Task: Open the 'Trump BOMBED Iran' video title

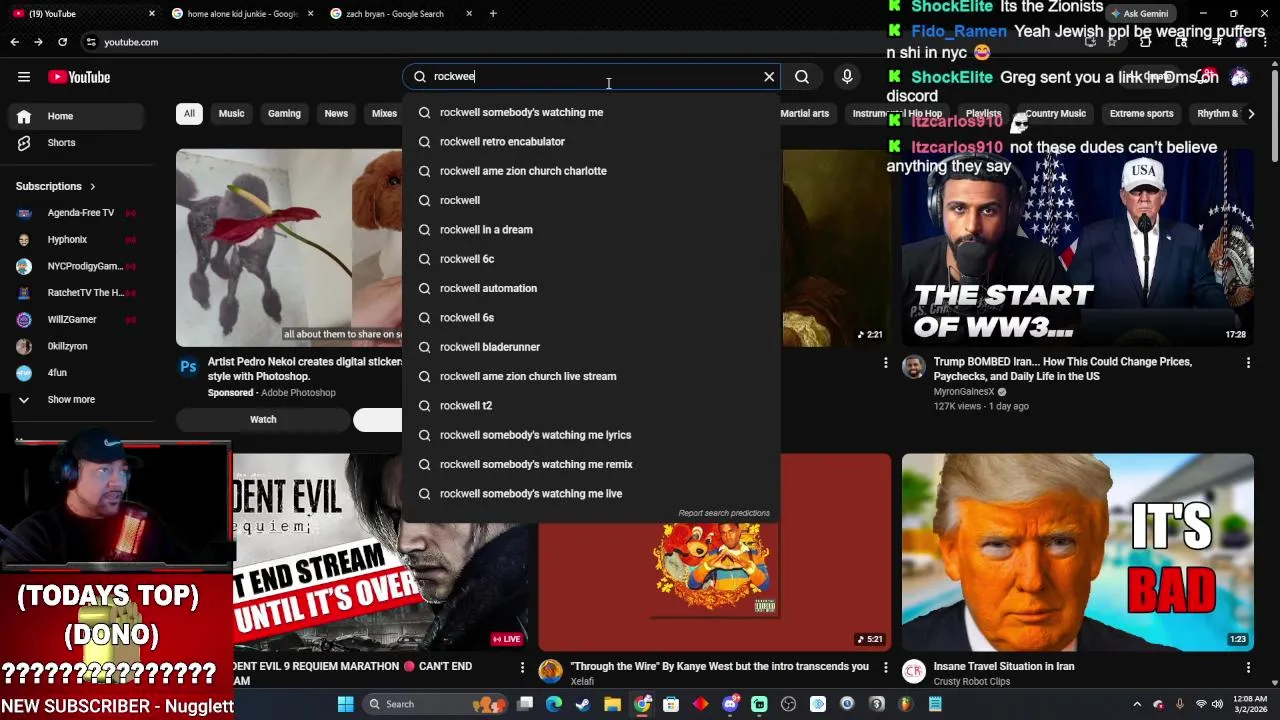Action: tap(1062, 369)
